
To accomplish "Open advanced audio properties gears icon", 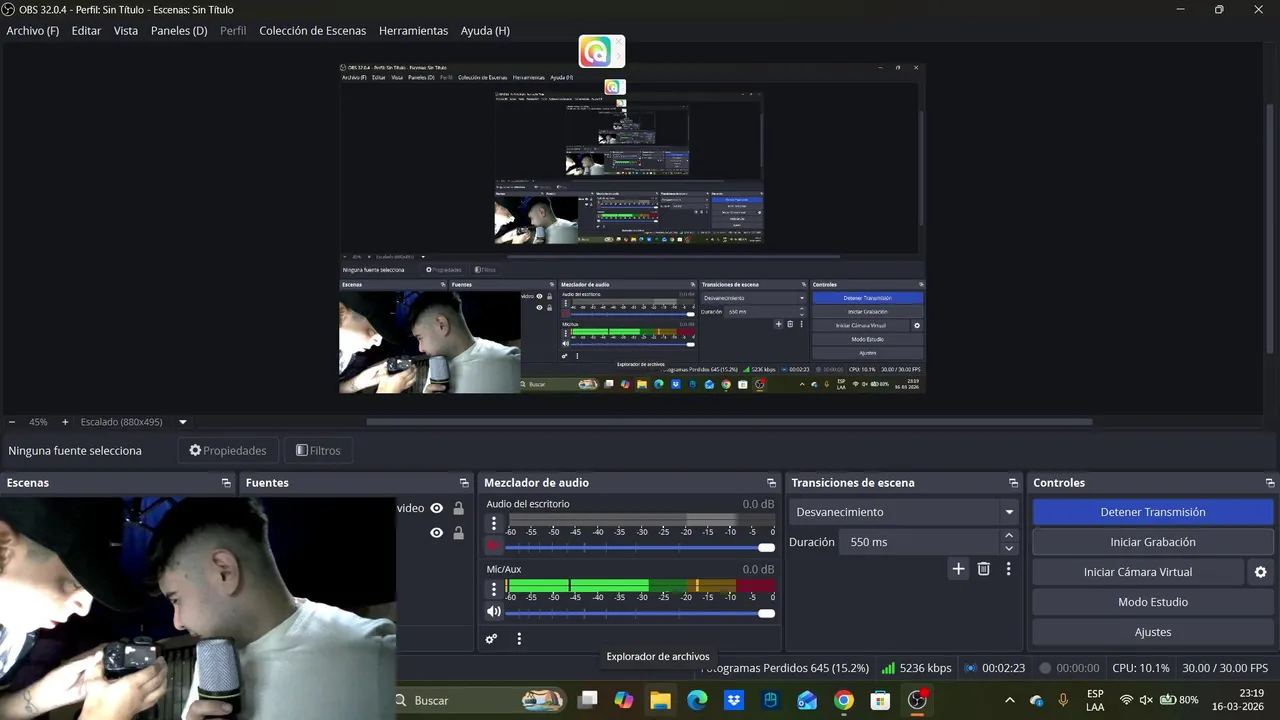I will (x=491, y=639).
